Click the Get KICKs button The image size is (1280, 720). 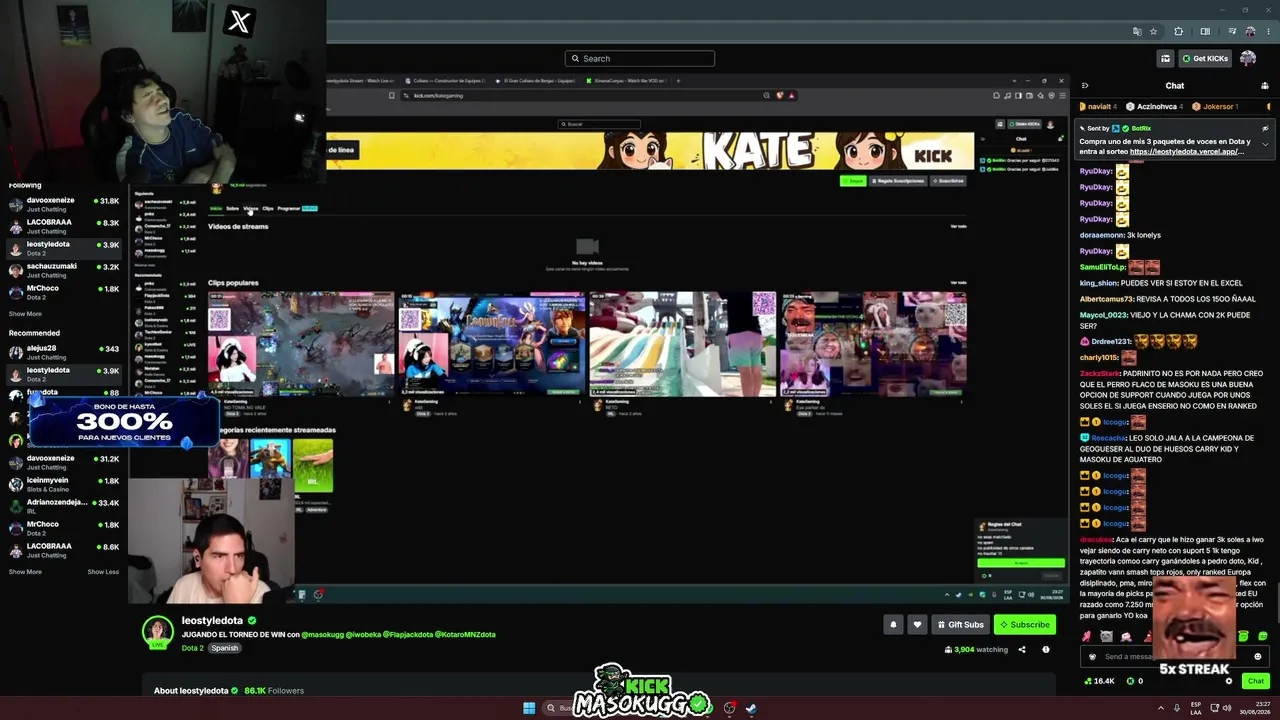[x=1205, y=58]
